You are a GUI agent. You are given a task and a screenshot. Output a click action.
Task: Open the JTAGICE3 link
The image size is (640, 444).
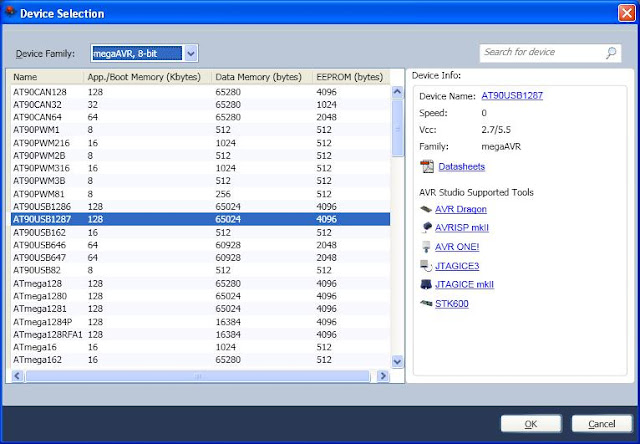[x=457, y=266]
